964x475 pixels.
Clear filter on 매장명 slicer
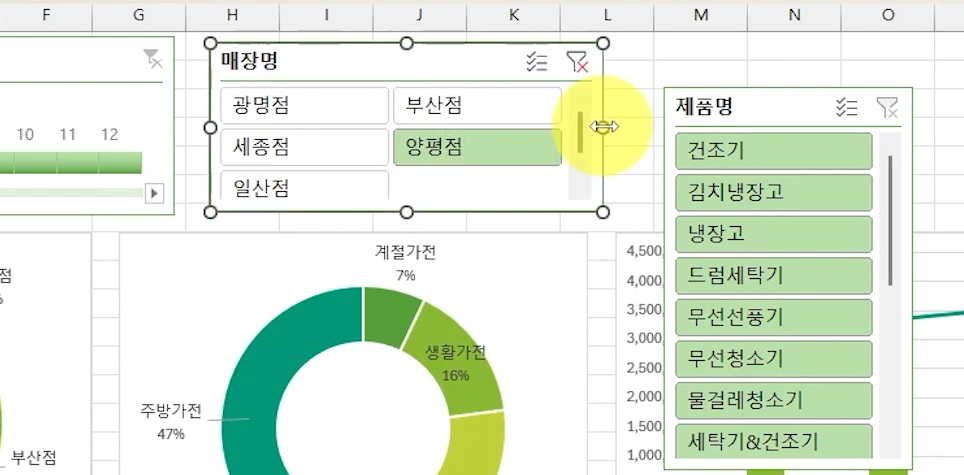click(x=577, y=62)
